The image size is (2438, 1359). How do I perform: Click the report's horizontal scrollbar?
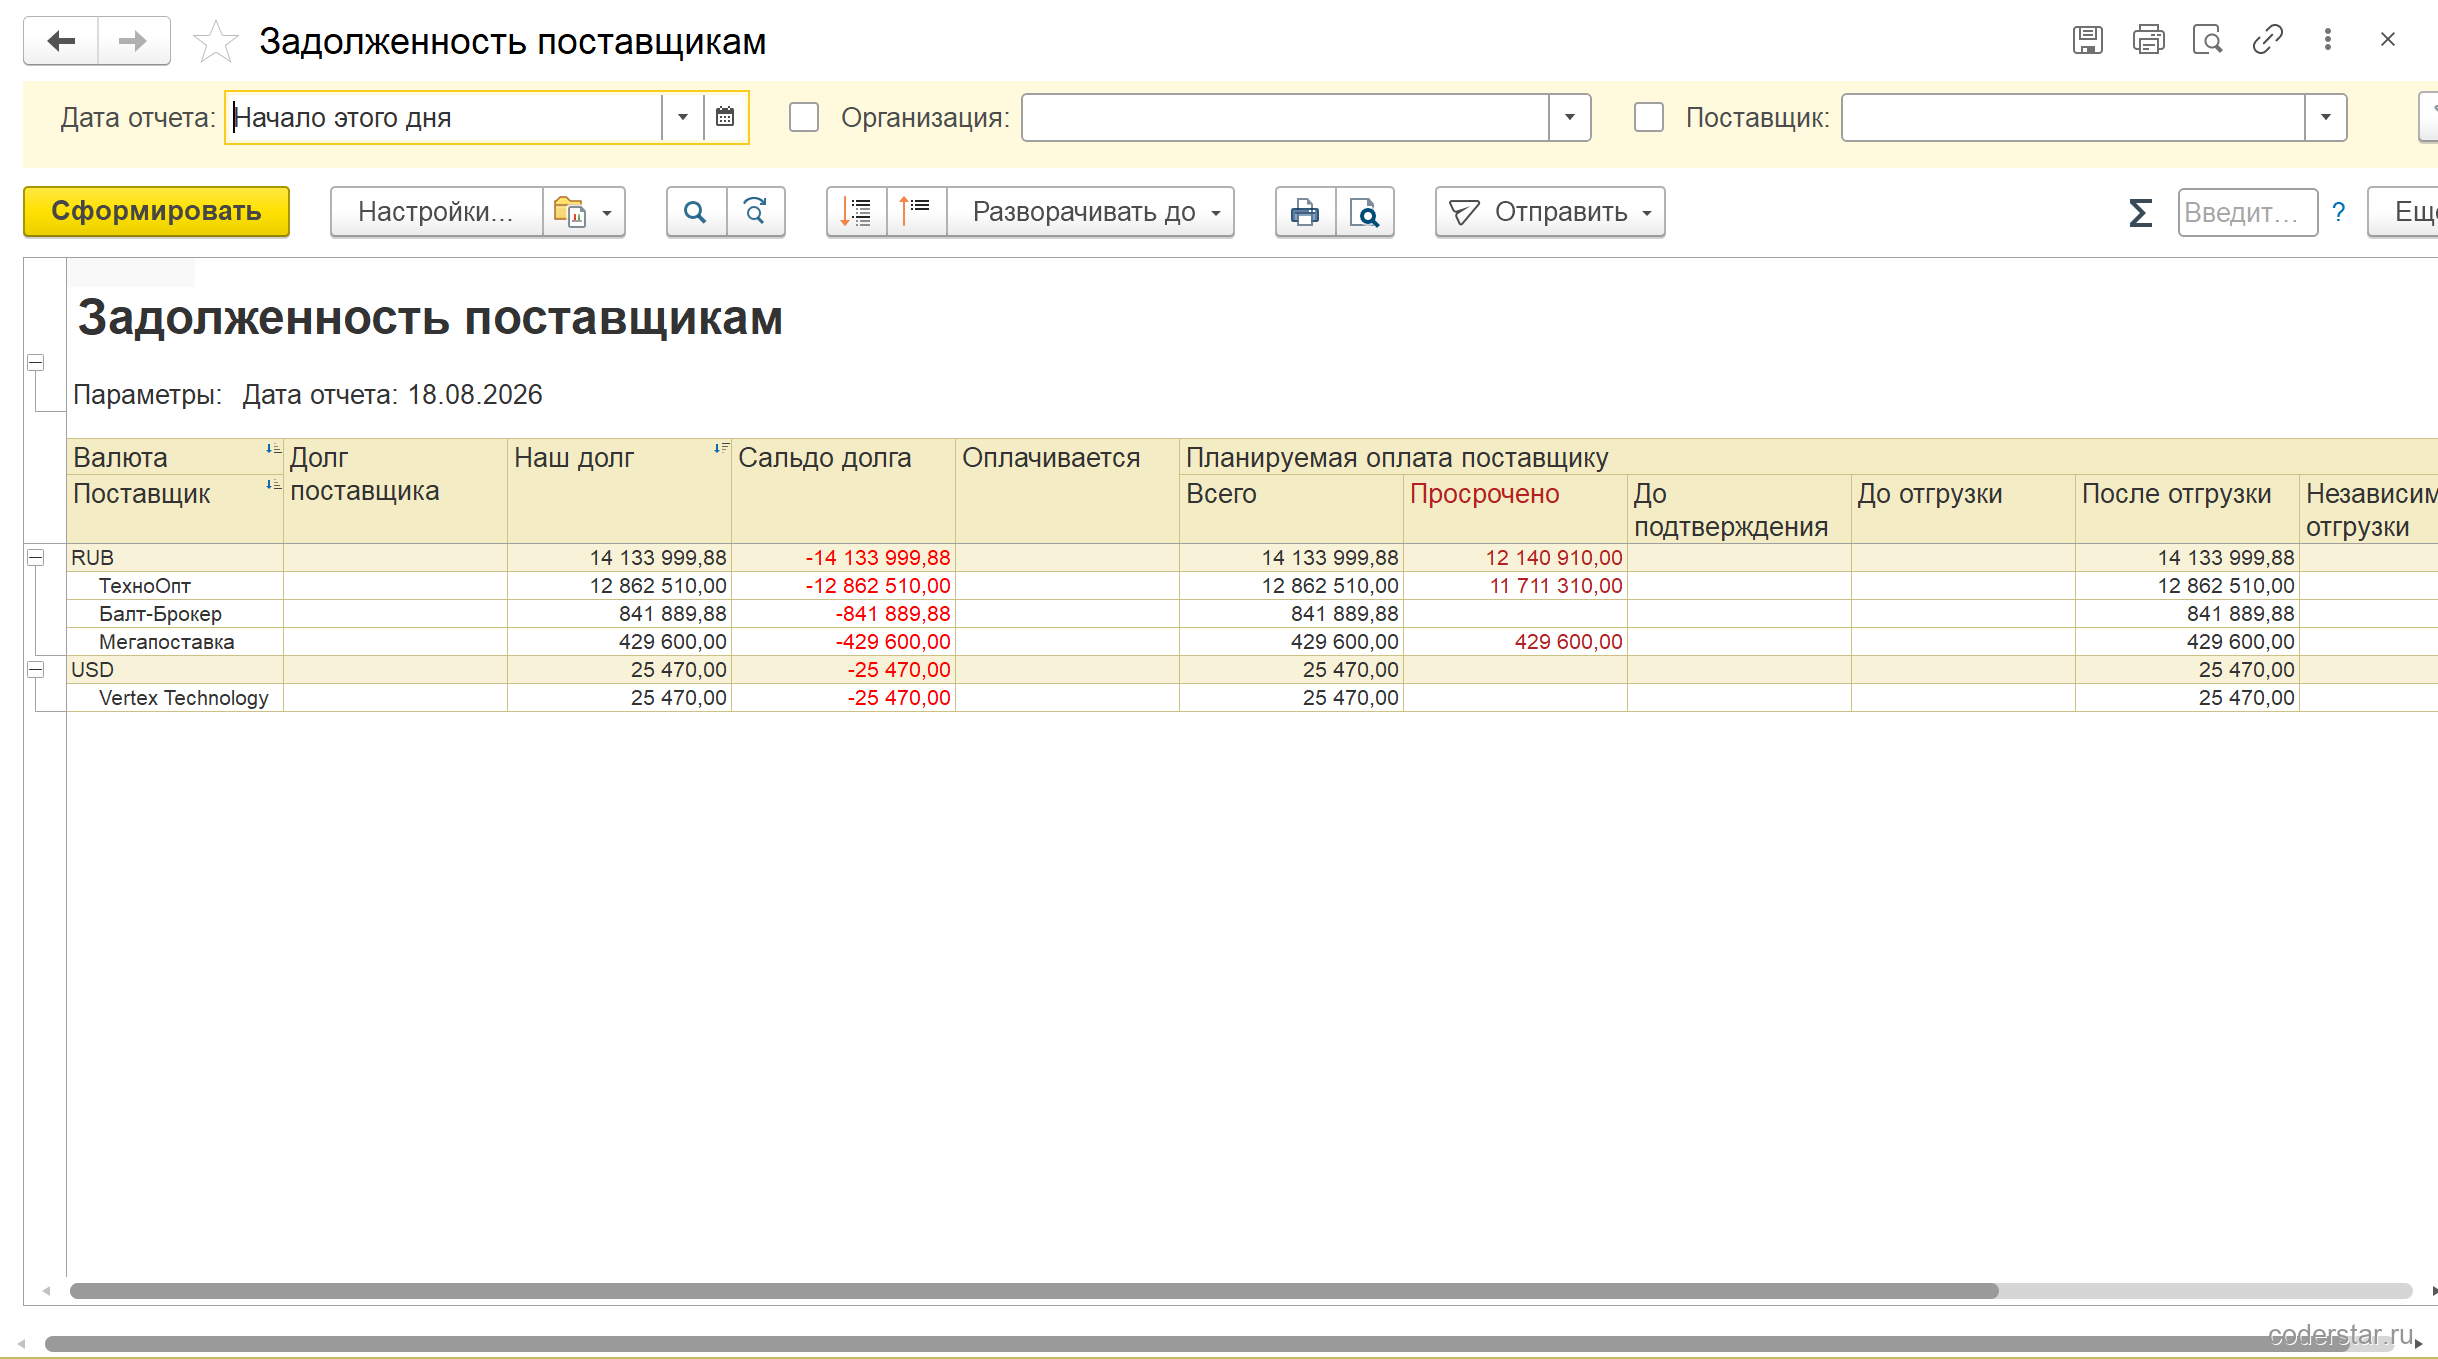coord(1034,1291)
